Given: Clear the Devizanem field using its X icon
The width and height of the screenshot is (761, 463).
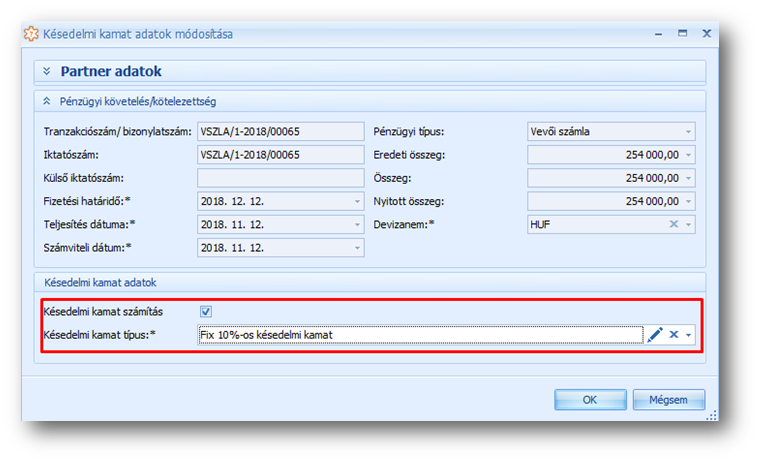Looking at the screenshot, I should point(674,225).
